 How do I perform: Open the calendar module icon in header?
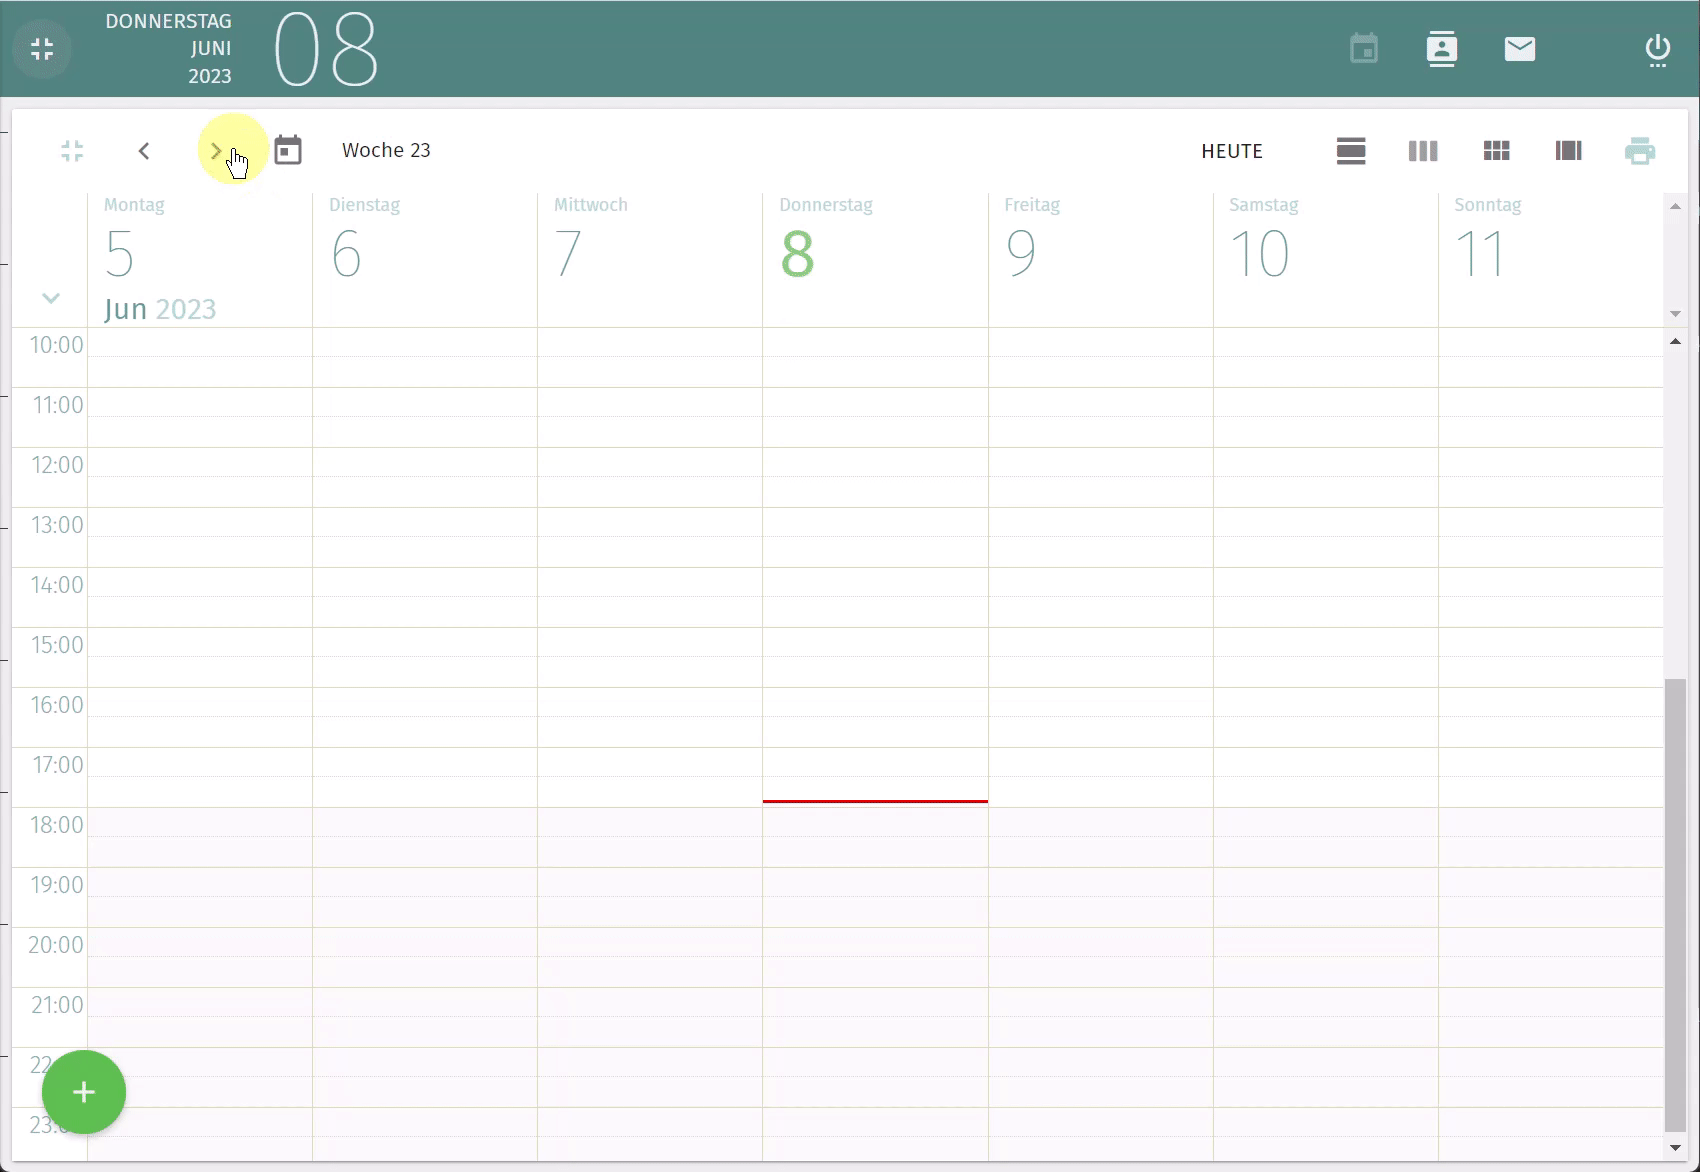[1364, 49]
